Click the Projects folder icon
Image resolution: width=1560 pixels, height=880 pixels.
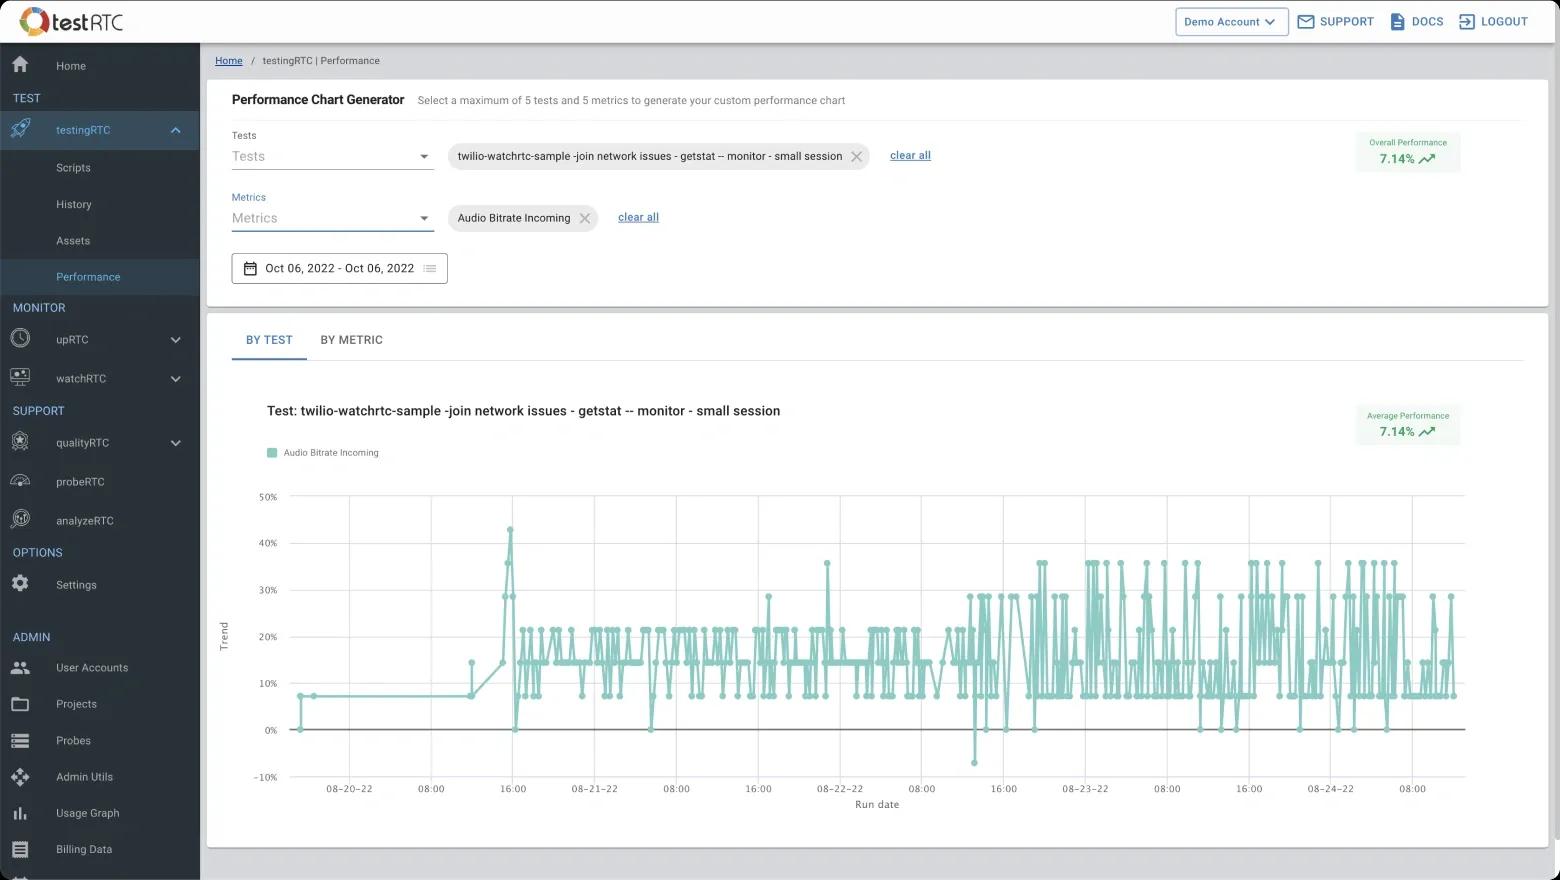20,704
